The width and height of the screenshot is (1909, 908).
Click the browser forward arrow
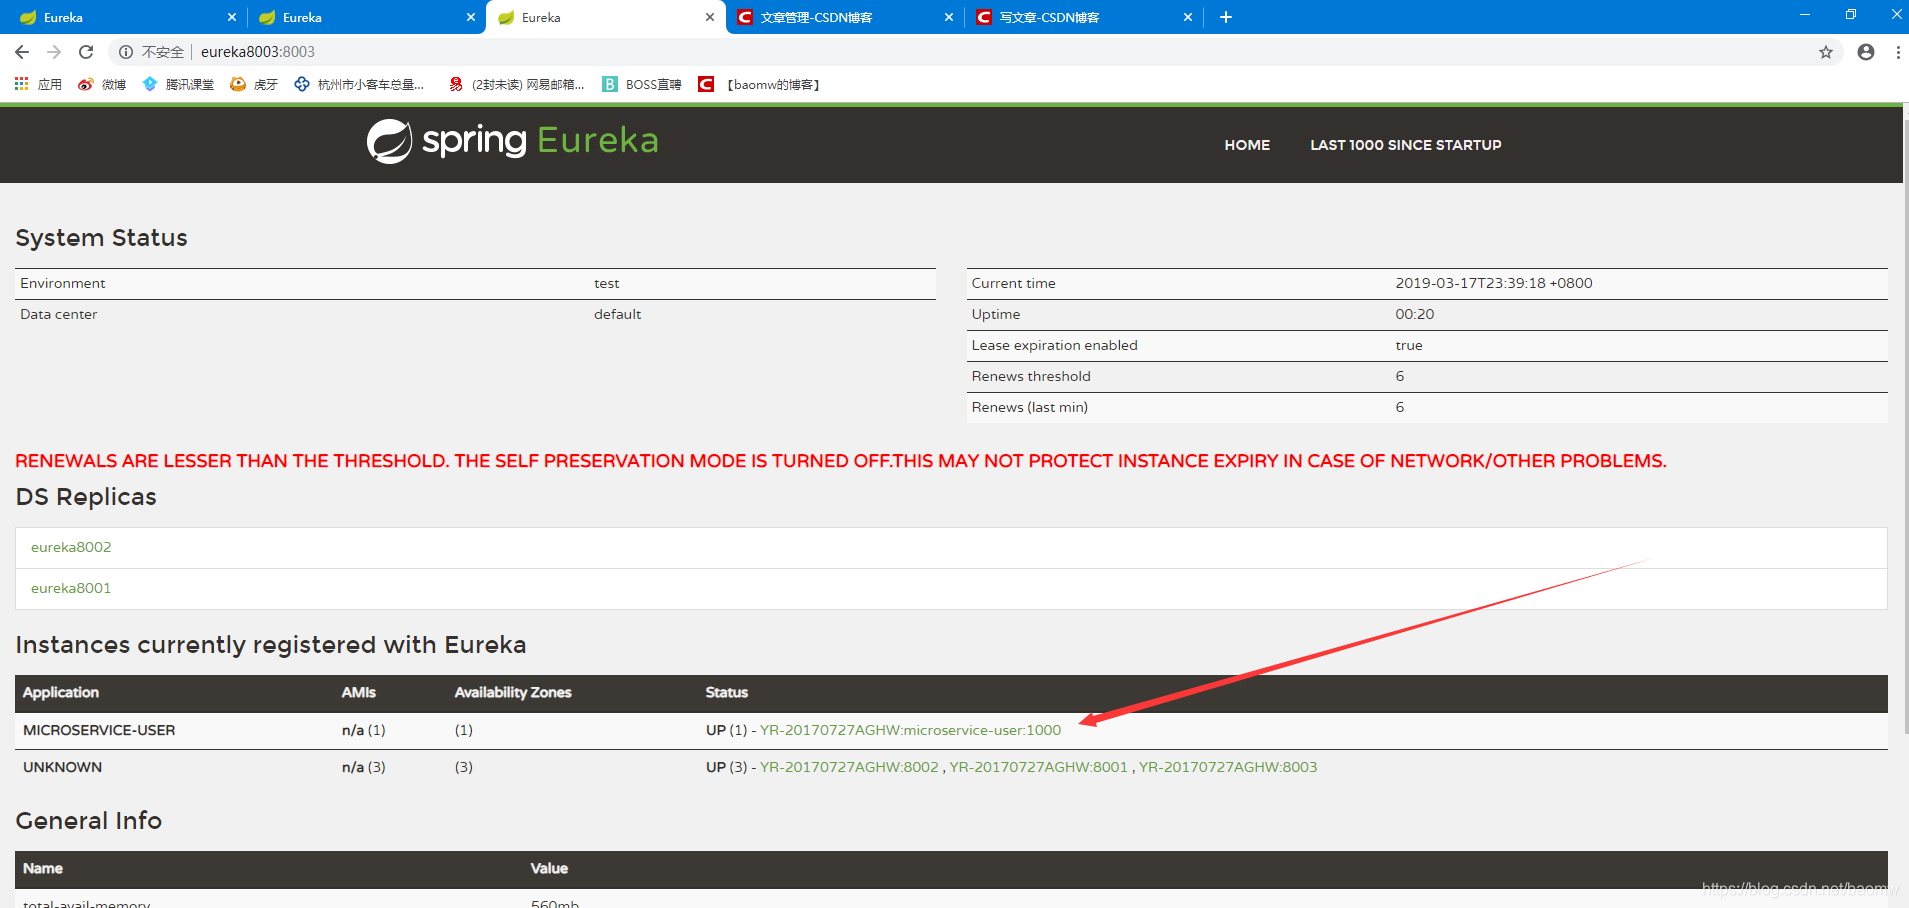pyautogui.click(x=54, y=52)
